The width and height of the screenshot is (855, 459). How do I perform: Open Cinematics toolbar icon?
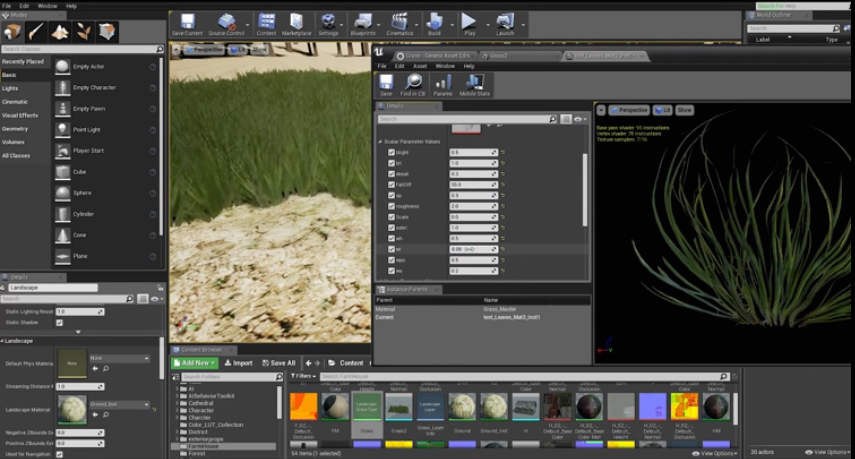(400, 25)
